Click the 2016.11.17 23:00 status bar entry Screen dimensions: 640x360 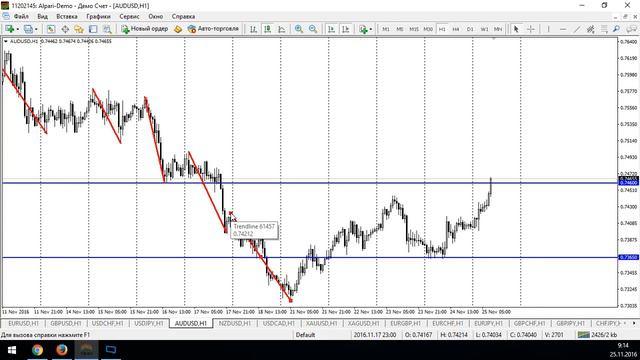[375, 335]
